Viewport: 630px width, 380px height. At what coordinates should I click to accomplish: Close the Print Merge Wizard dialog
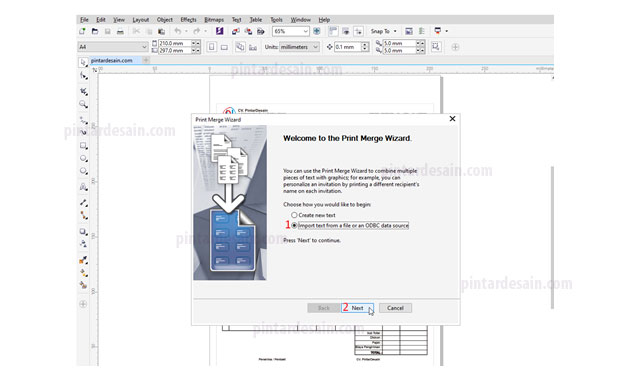[x=452, y=118]
